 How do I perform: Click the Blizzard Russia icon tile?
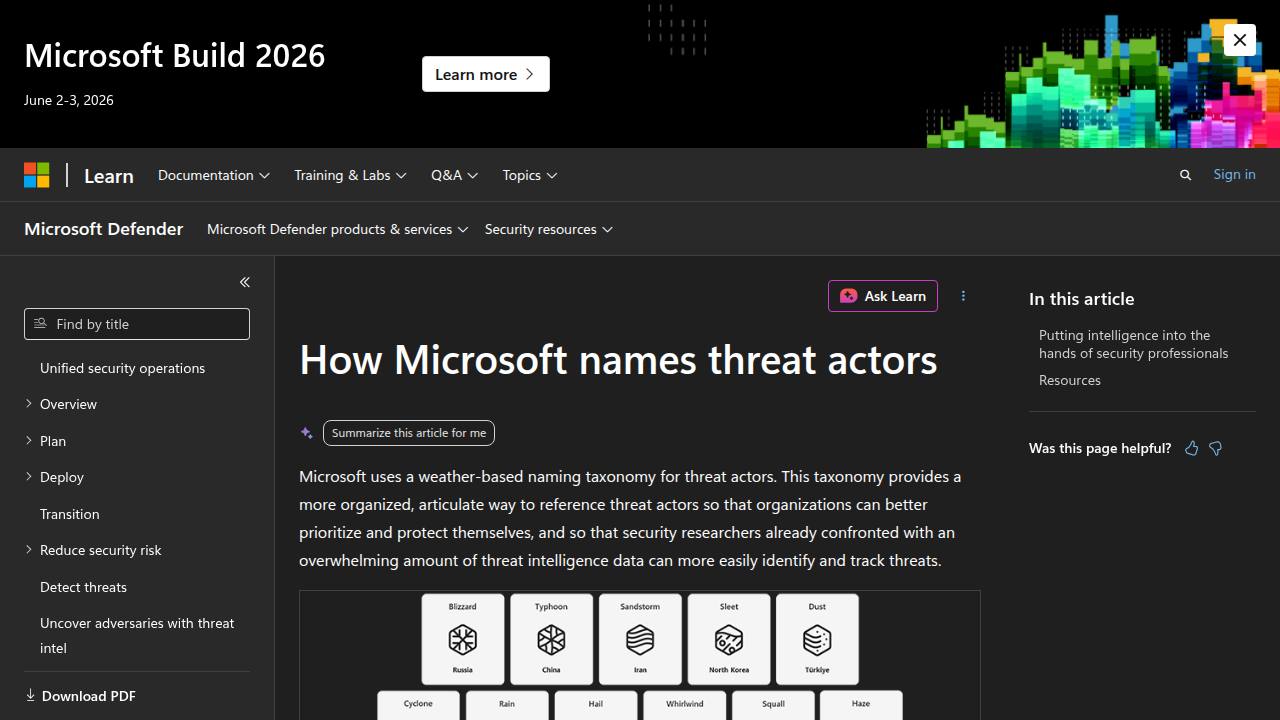coord(462,639)
